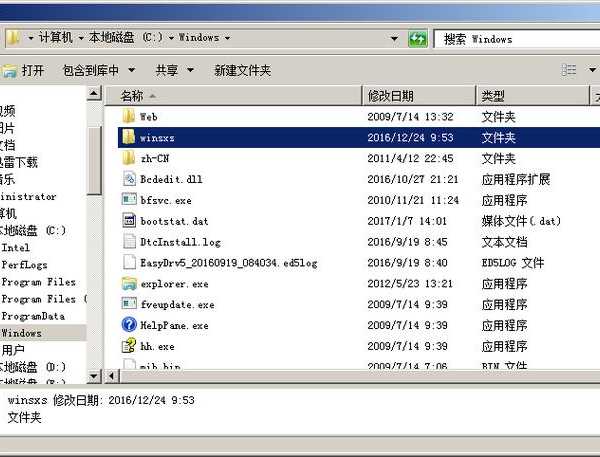This screenshot has height=457, width=600.
Task: Expand the Windows breadcrumb arrow
Action: click(x=227, y=38)
